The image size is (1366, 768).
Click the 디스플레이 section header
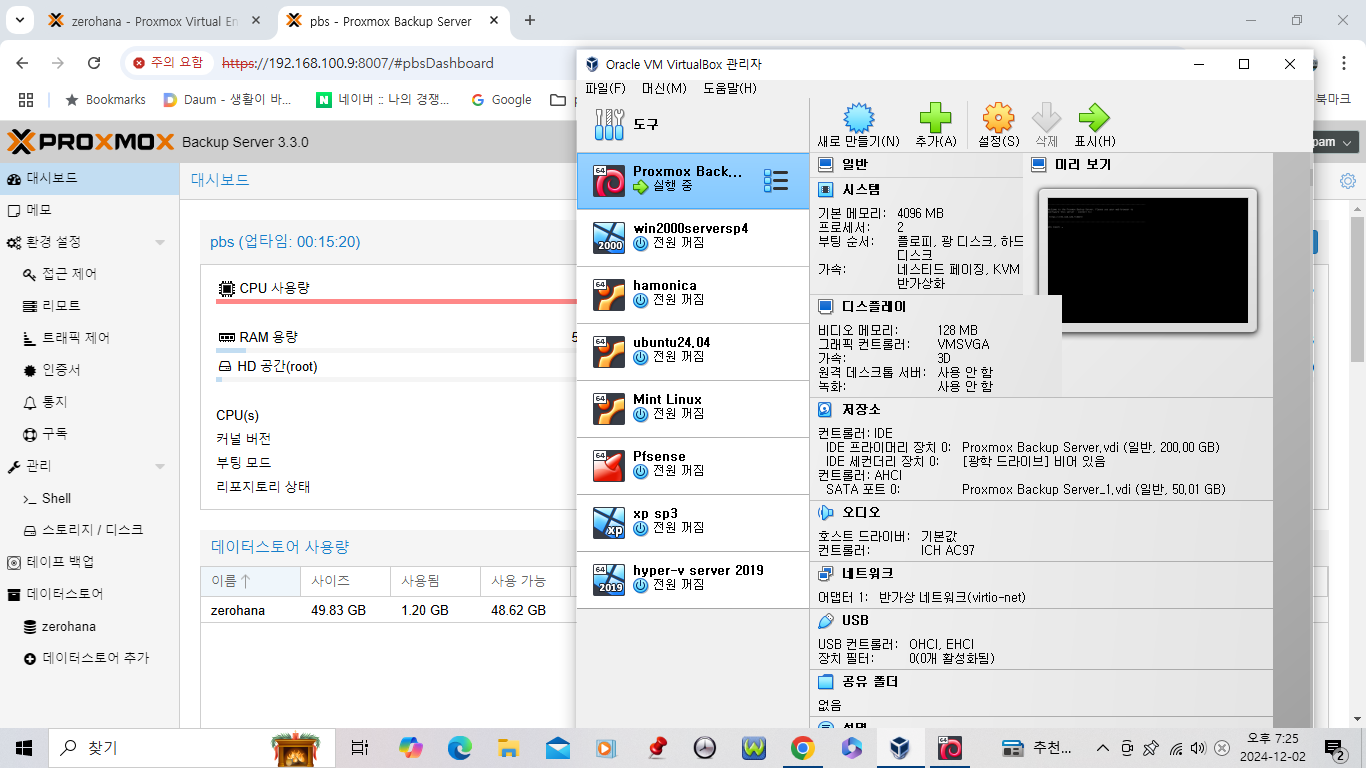(874, 307)
